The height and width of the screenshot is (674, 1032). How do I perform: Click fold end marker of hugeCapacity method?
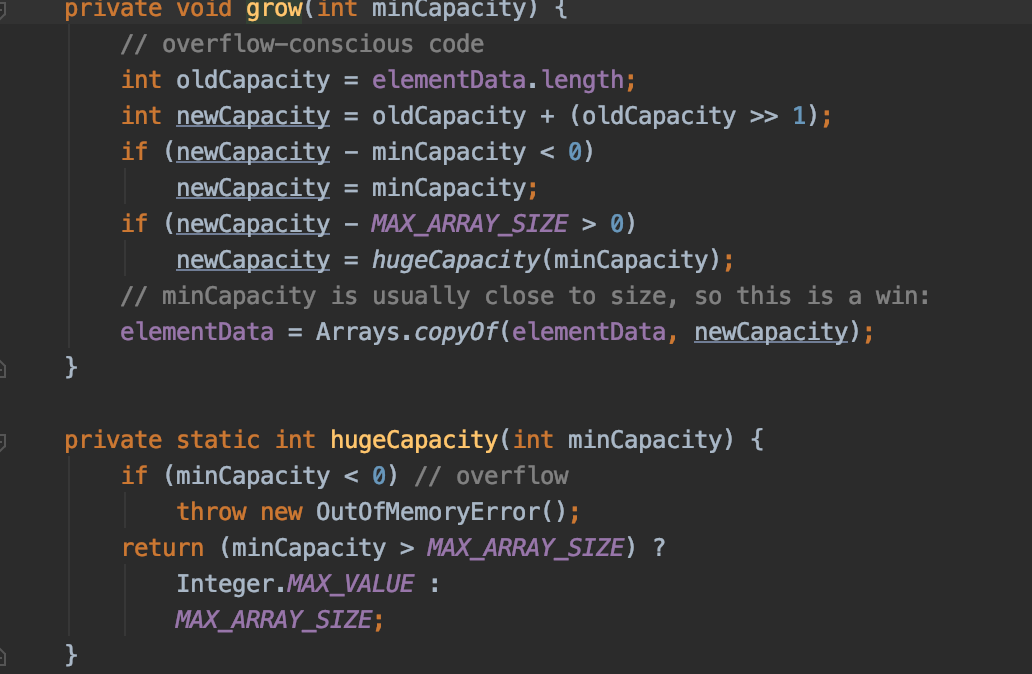[3, 655]
